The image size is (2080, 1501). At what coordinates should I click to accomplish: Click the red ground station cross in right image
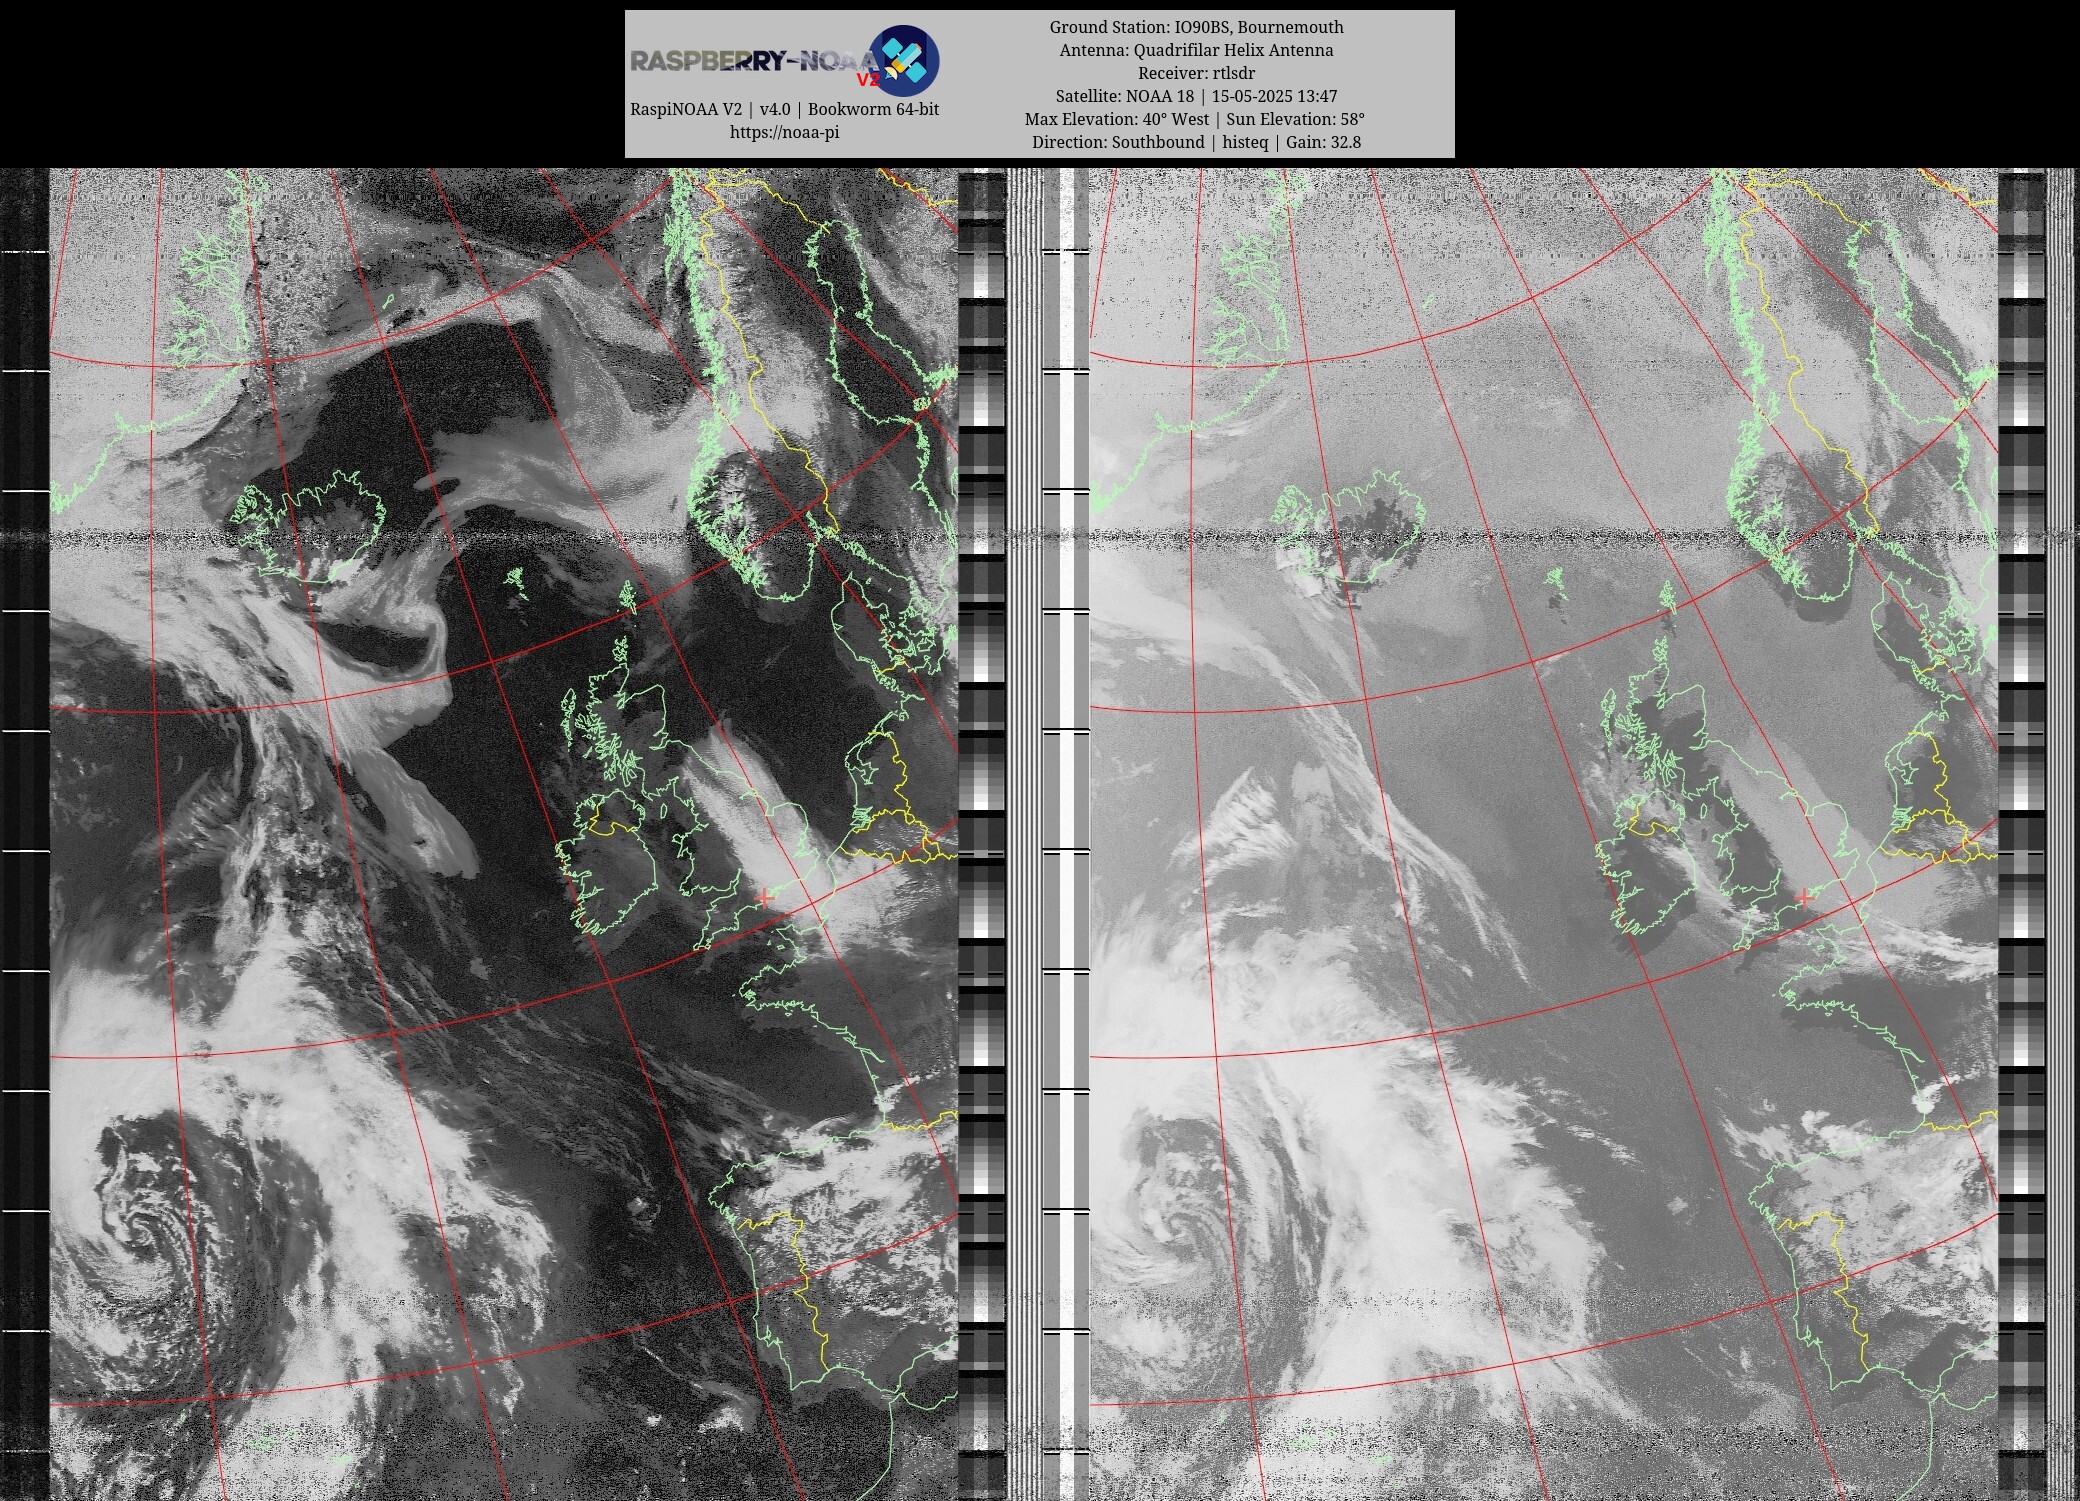[1803, 898]
